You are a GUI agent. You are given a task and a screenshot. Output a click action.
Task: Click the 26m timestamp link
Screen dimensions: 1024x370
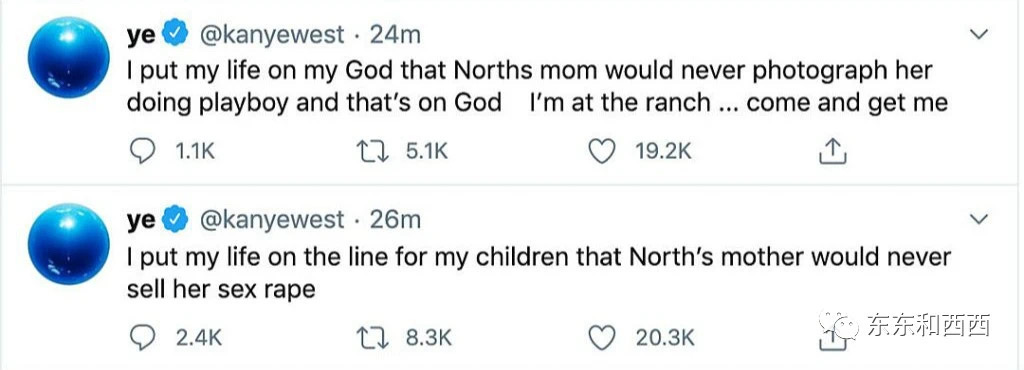click(395, 221)
